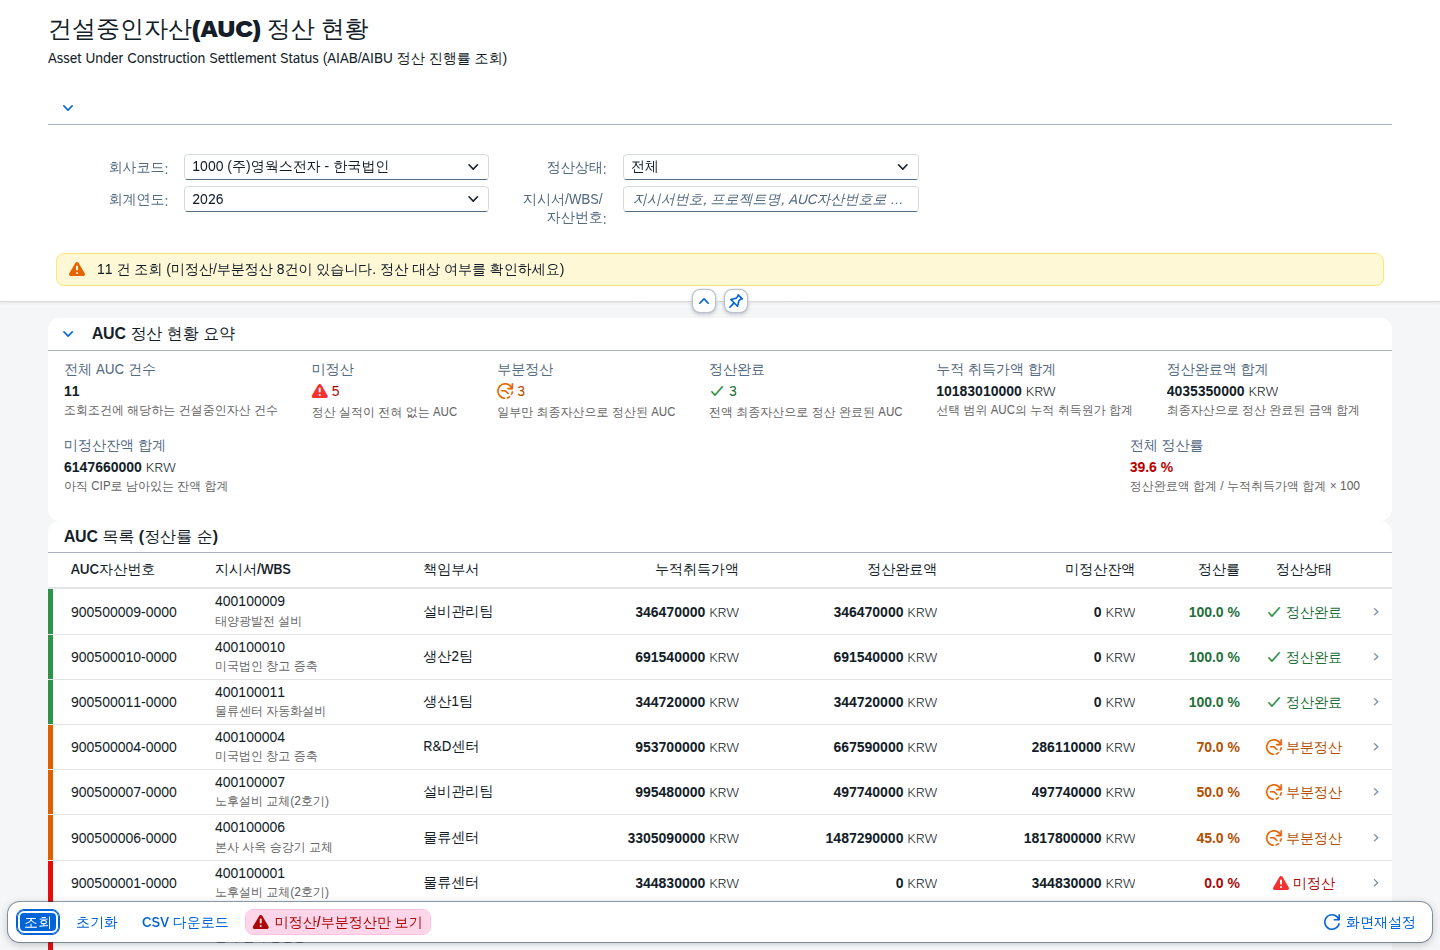Screen dimensions: 1440x950
Task: Open row details arrow for 900500011-0000
Action: pos(1376,702)
